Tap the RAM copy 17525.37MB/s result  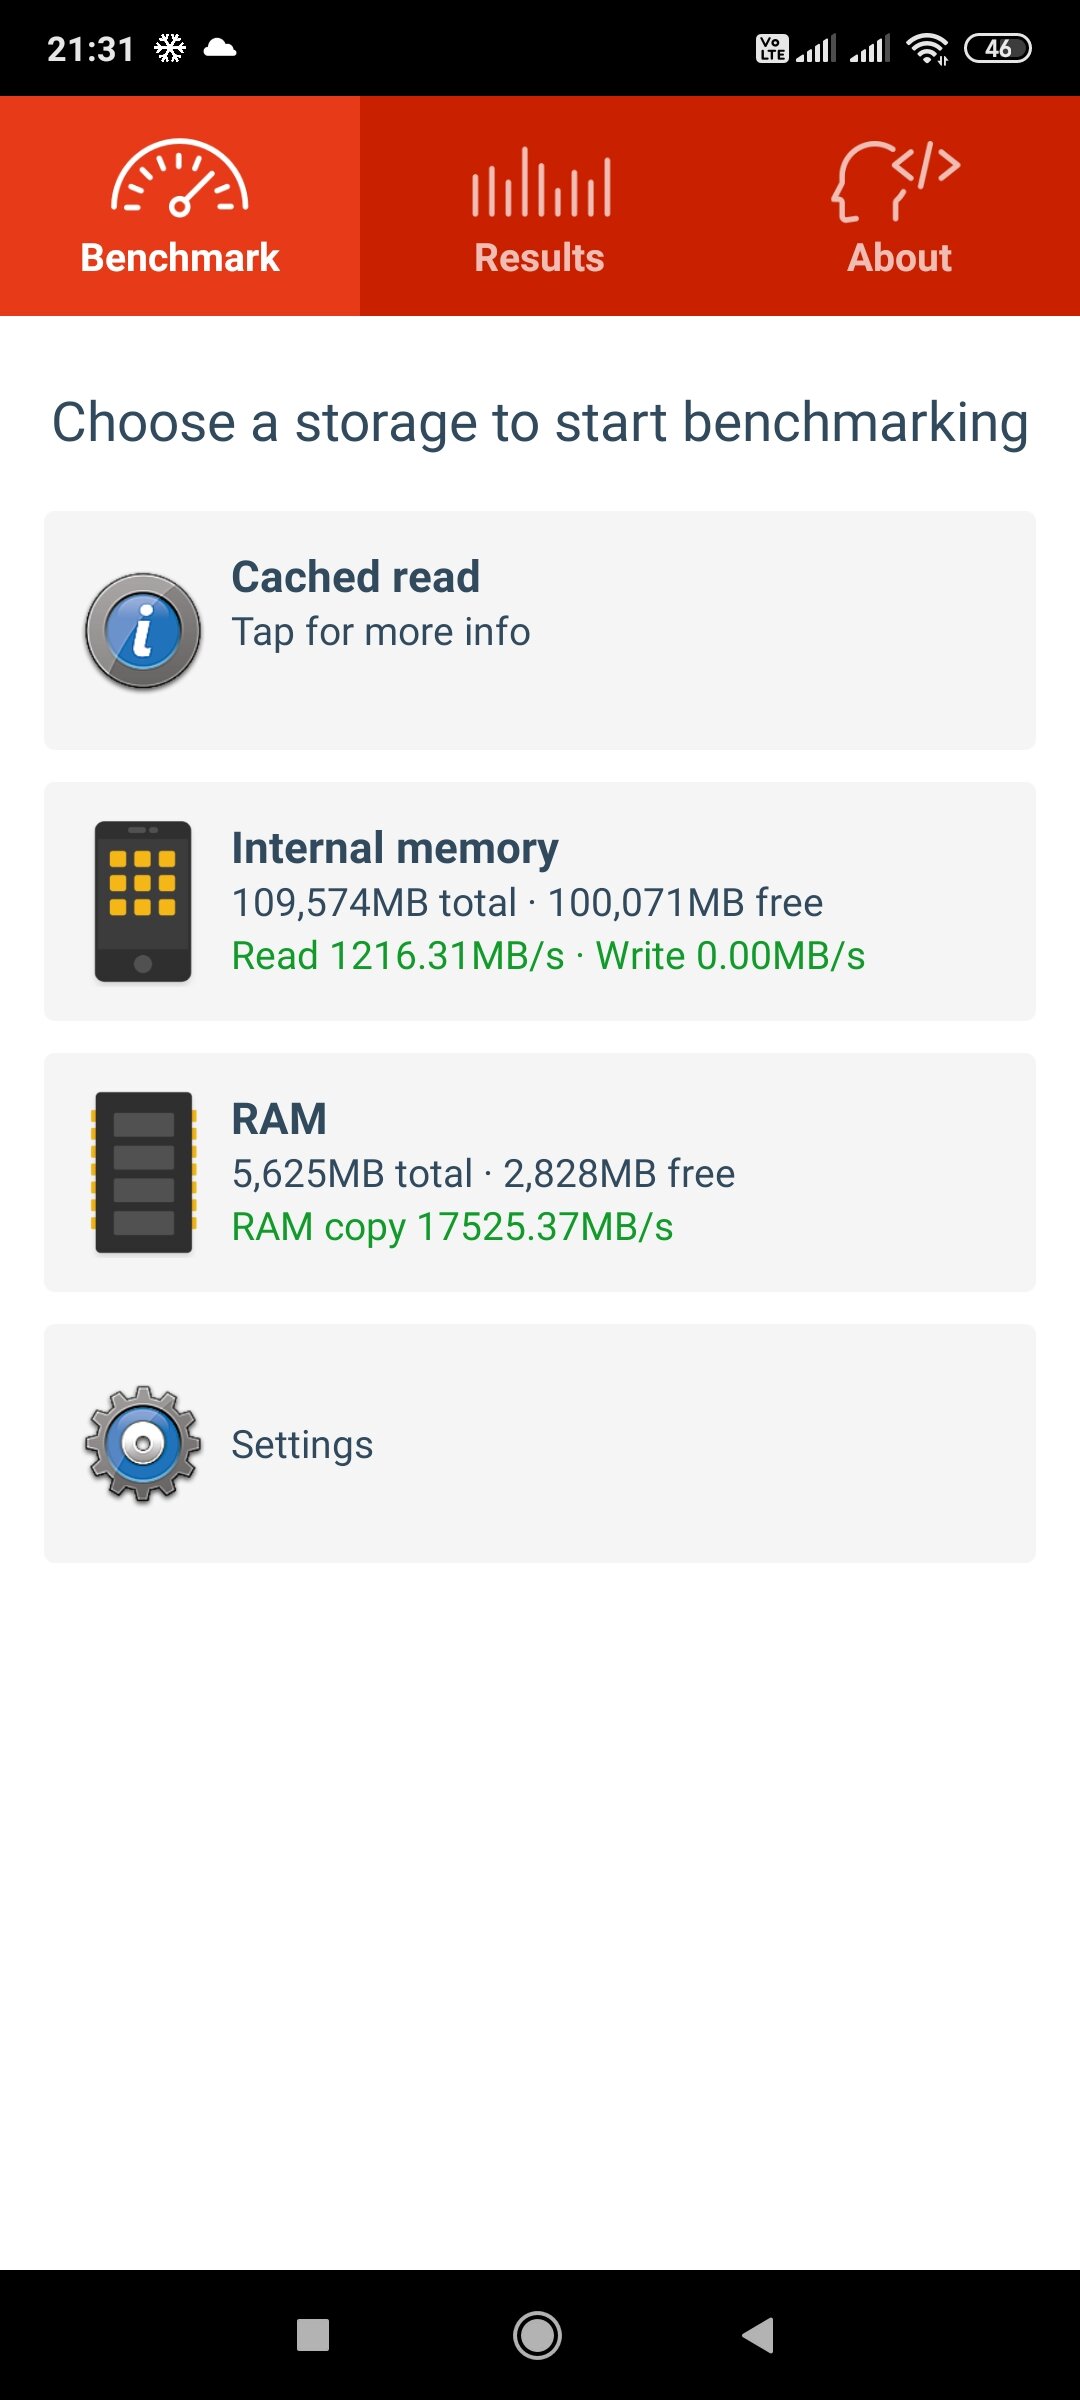click(x=452, y=1227)
